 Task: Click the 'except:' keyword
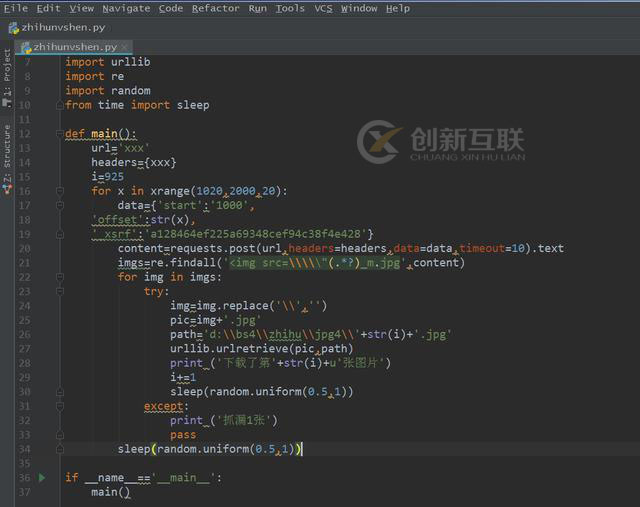coord(166,406)
